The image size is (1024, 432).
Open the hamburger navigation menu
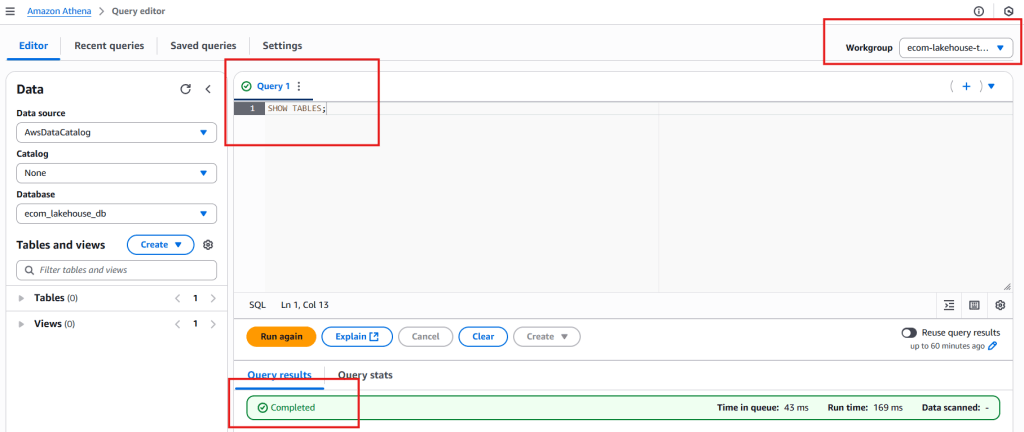10,11
